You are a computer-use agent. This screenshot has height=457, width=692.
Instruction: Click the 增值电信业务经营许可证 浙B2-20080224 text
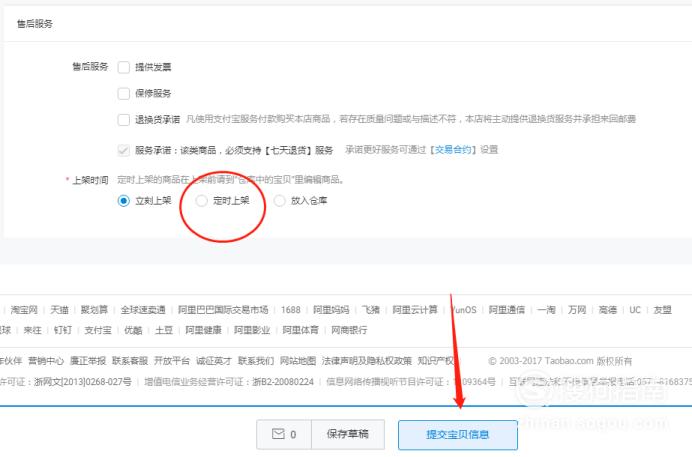pos(229,382)
